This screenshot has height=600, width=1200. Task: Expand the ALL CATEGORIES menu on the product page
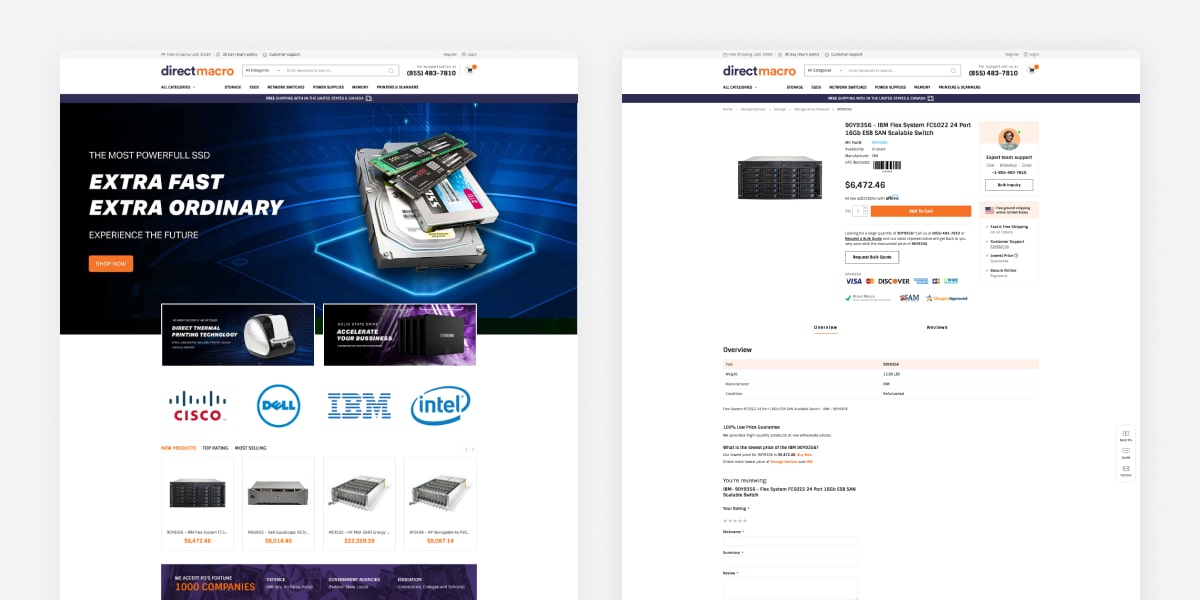pos(740,87)
